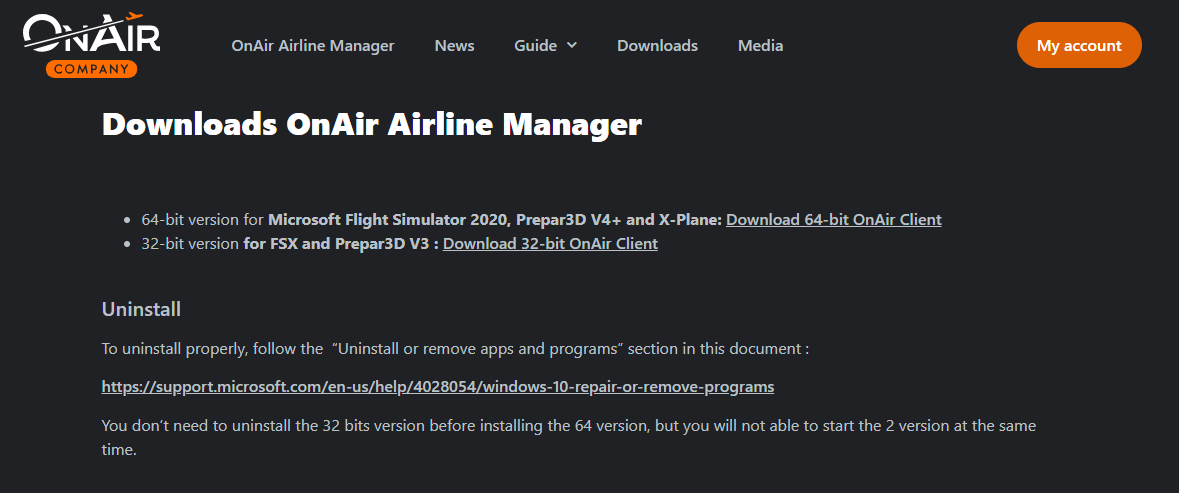Click the 'You don't need to uninstall' paragraph
This screenshot has height=493, width=1179.
pos(568,437)
